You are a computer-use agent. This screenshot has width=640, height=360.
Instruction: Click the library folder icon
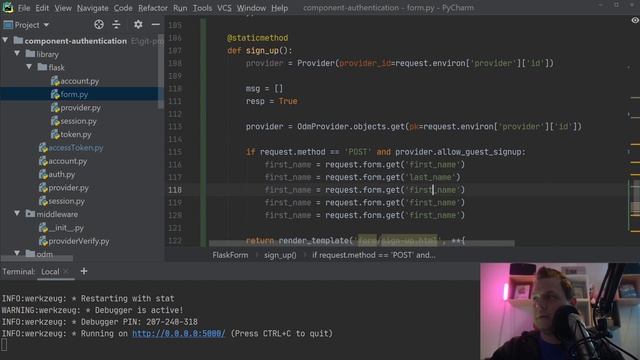click(30, 53)
